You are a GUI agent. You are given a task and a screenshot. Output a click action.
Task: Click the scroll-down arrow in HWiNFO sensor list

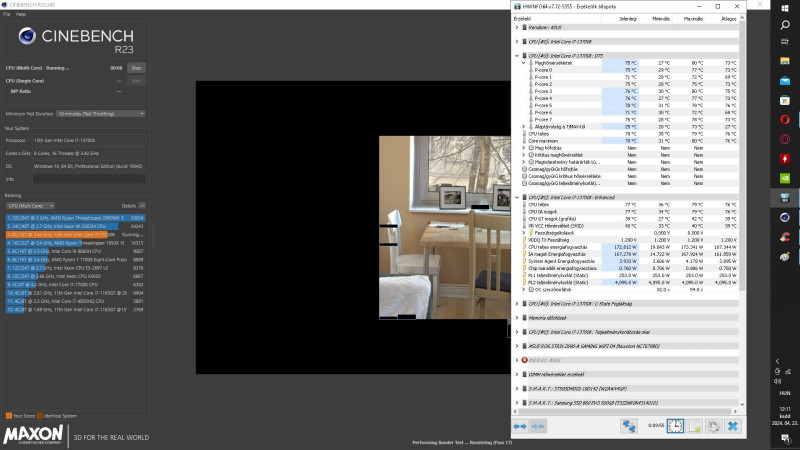(742, 405)
